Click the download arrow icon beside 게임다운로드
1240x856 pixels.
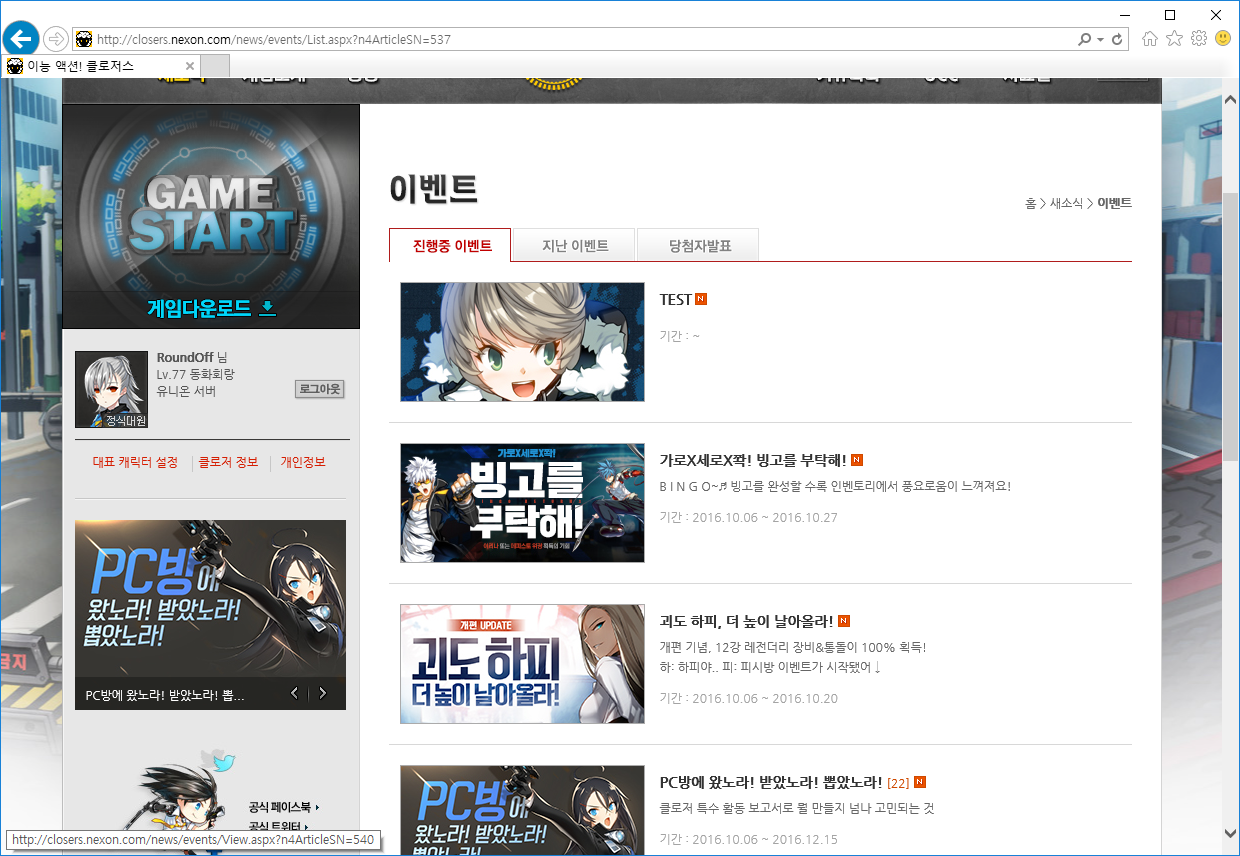point(267,309)
